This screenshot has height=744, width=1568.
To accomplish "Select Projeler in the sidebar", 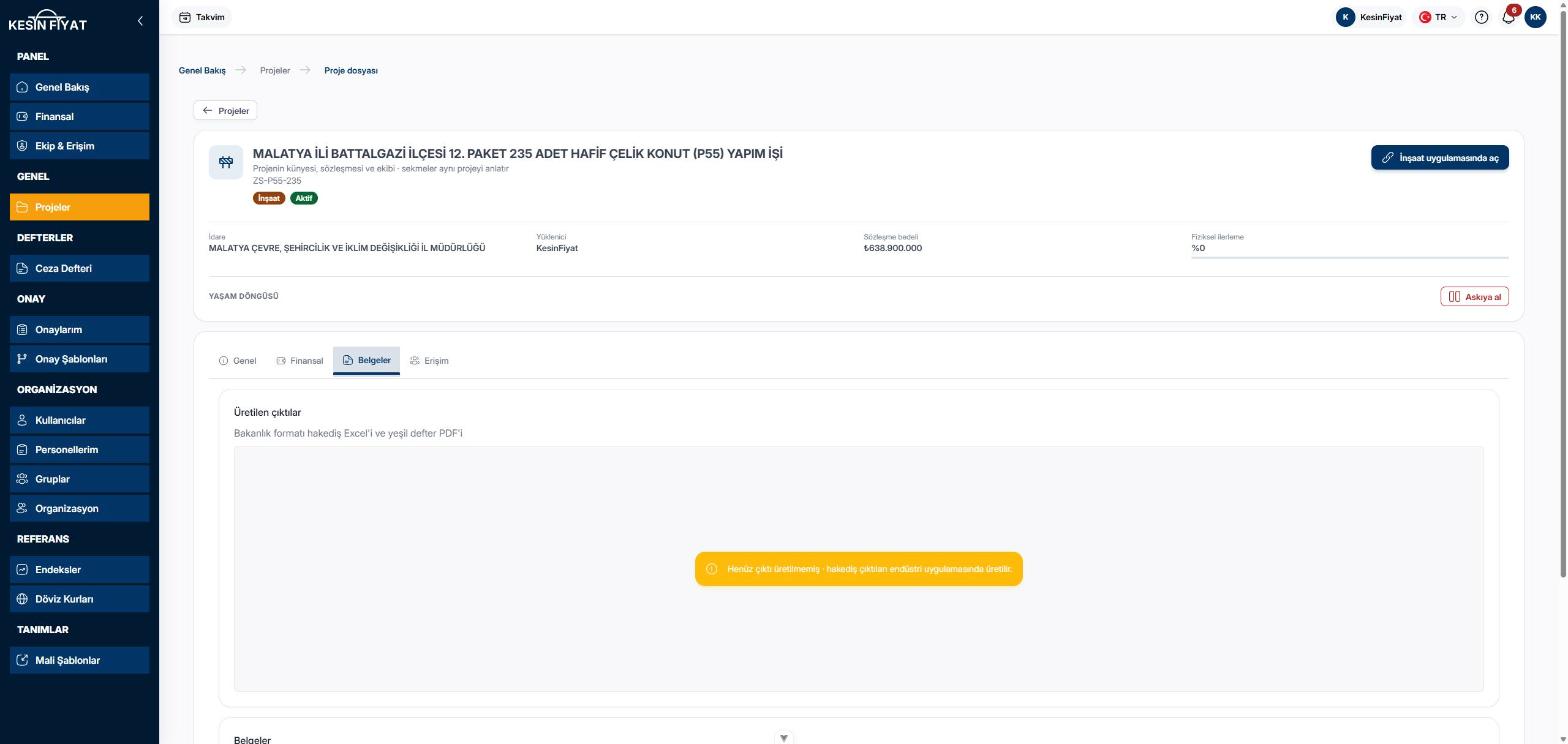I will click(x=80, y=207).
